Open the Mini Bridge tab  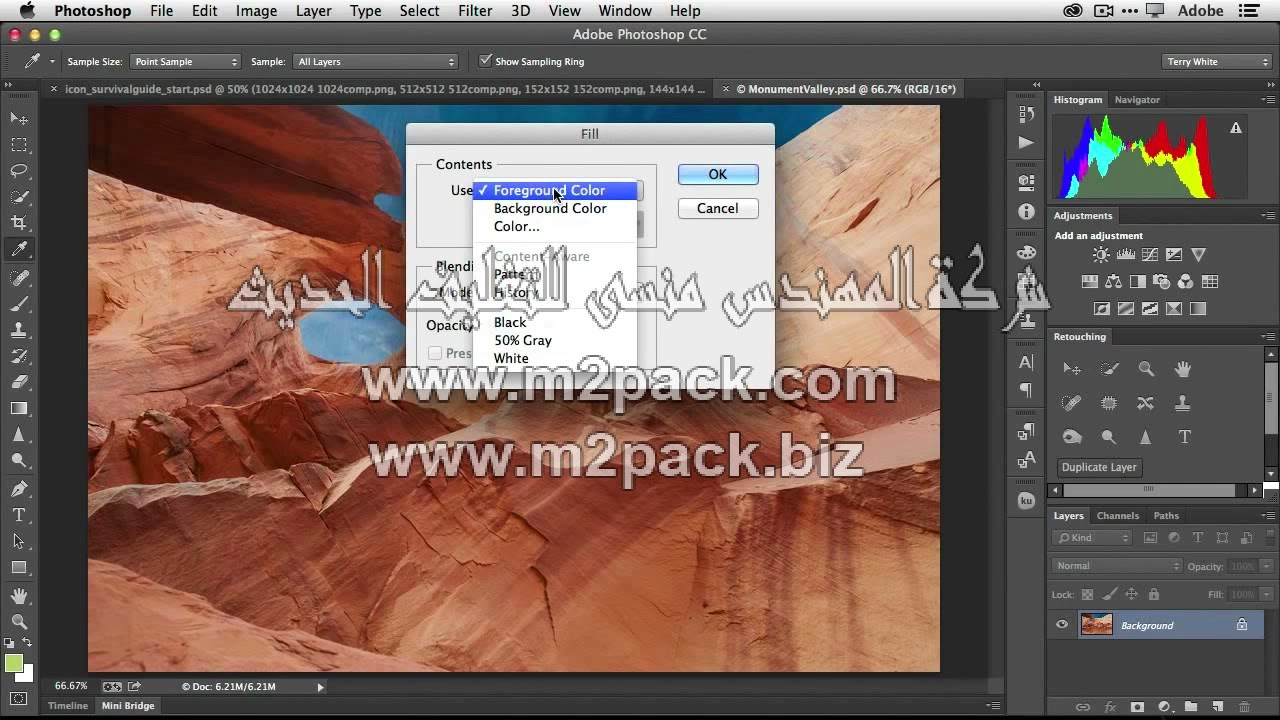tap(128, 706)
